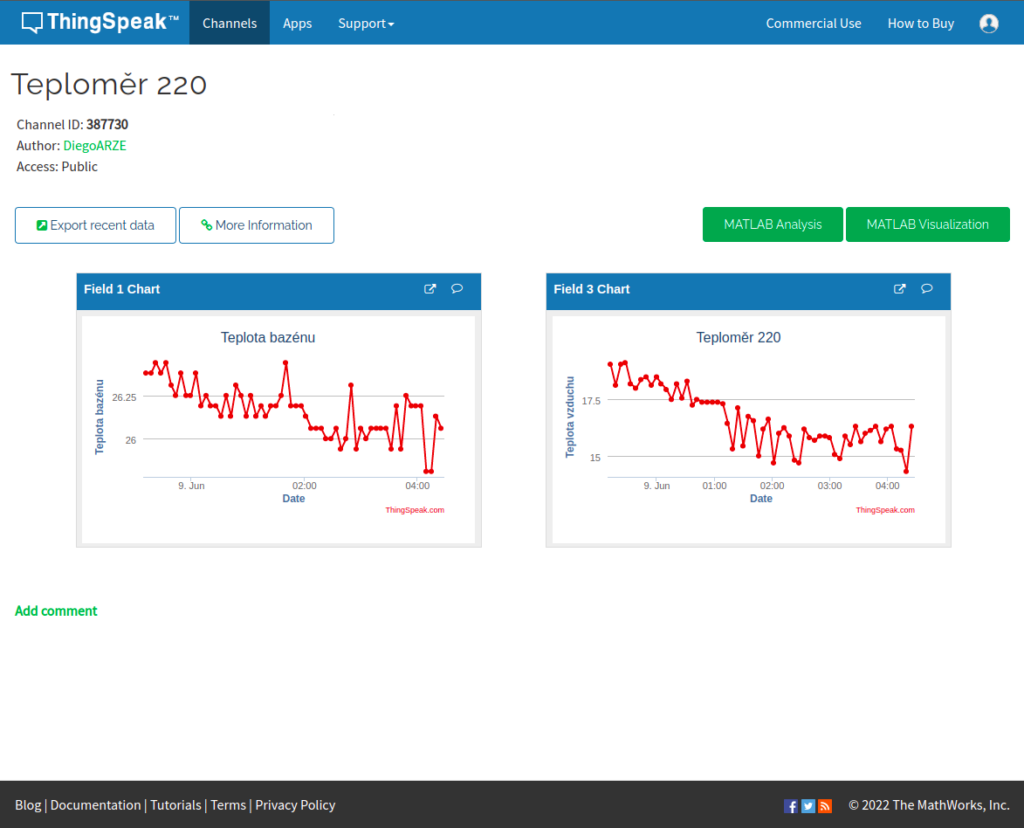Open the RSS feed icon in footer
The width and height of the screenshot is (1024, 828).
(x=825, y=806)
